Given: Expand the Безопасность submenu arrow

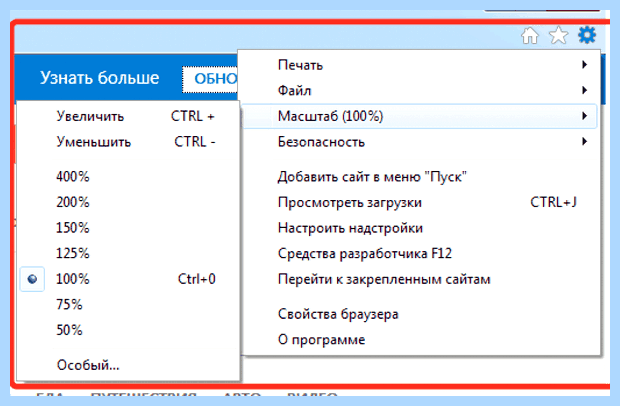Looking at the screenshot, I should tap(584, 142).
